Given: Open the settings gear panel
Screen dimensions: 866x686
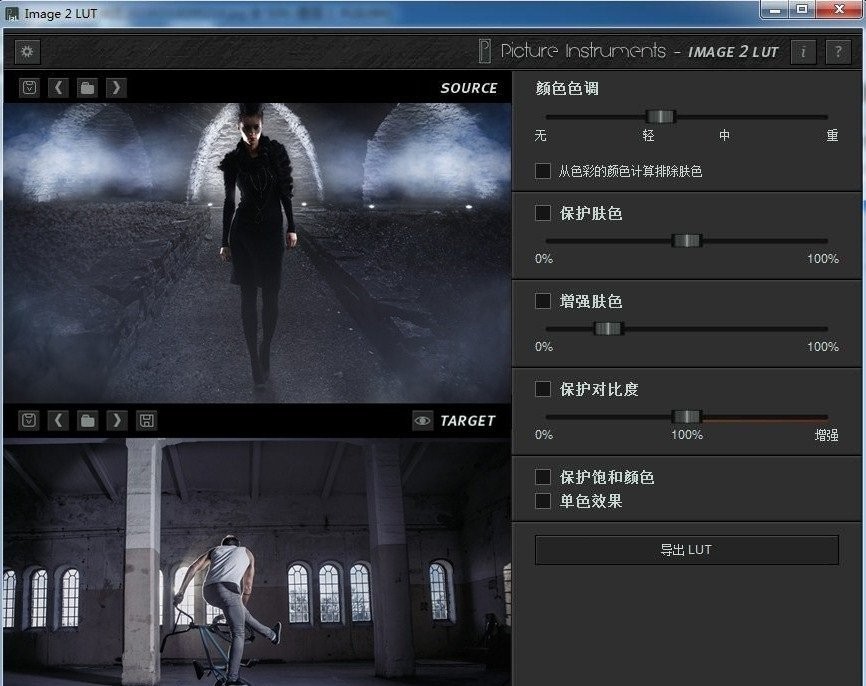Looking at the screenshot, I should click(x=27, y=51).
